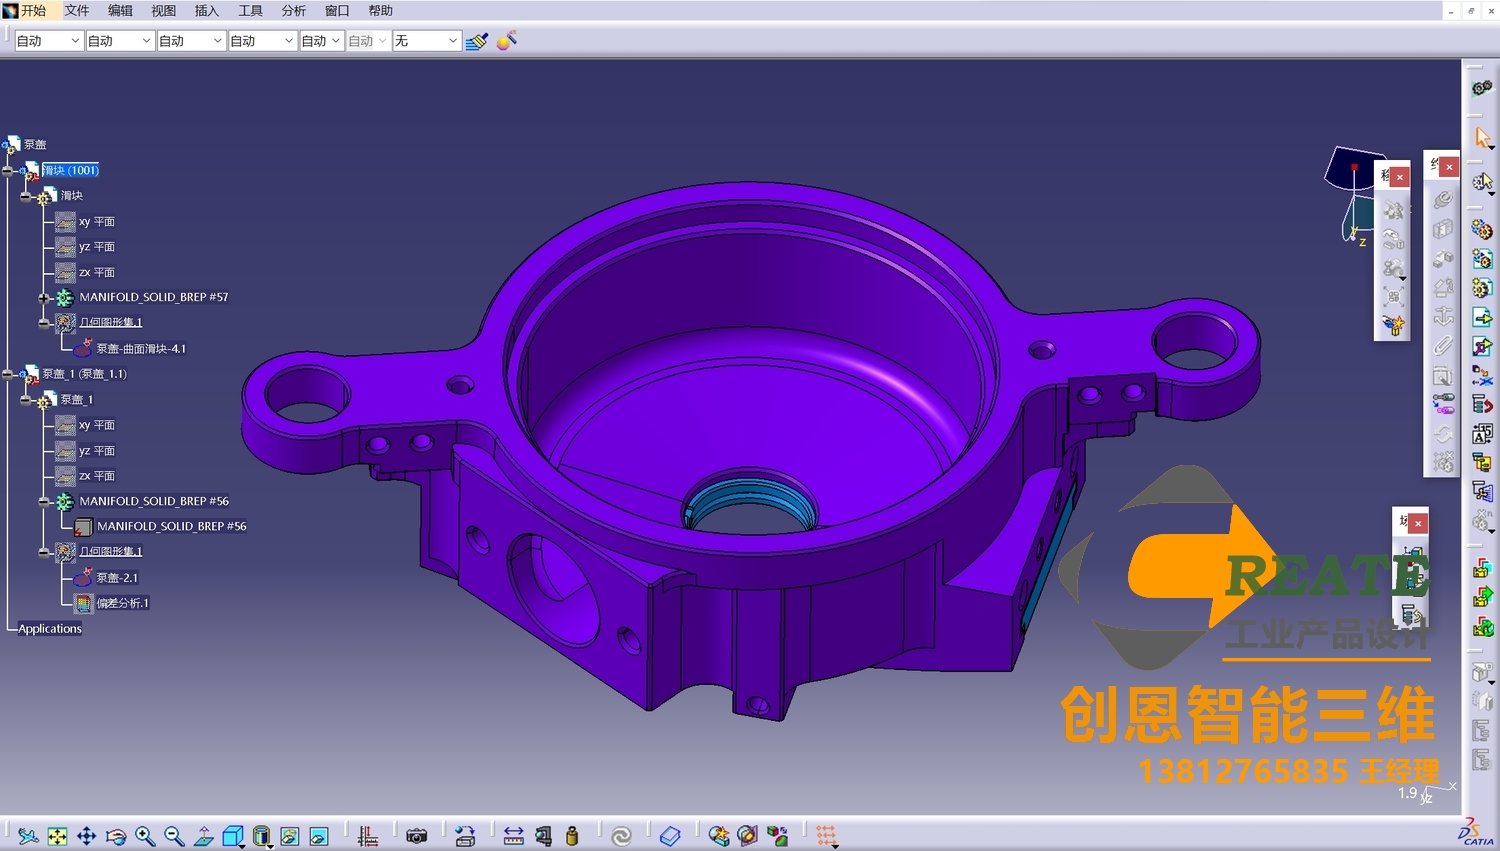Expand the MANIFOLD_SOLID_BREP #57 tree node
1500x851 pixels.
[x=44, y=298]
